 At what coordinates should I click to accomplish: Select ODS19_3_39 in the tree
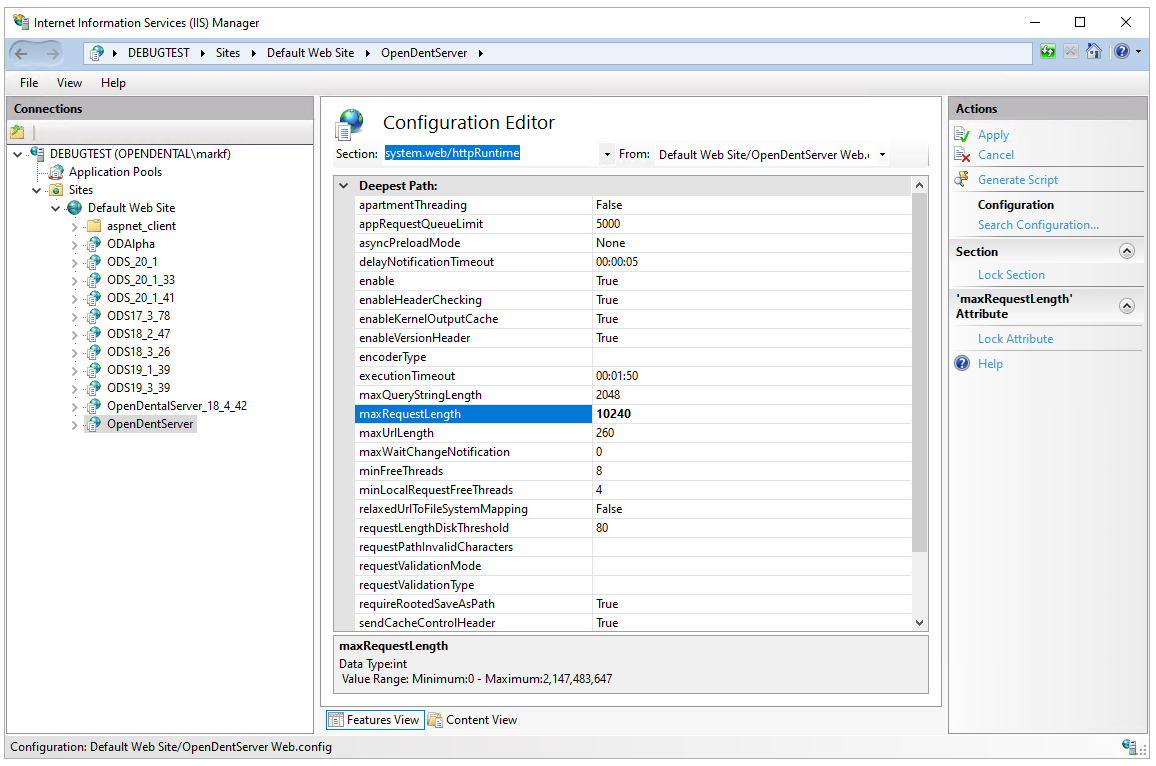click(x=139, y=388)
